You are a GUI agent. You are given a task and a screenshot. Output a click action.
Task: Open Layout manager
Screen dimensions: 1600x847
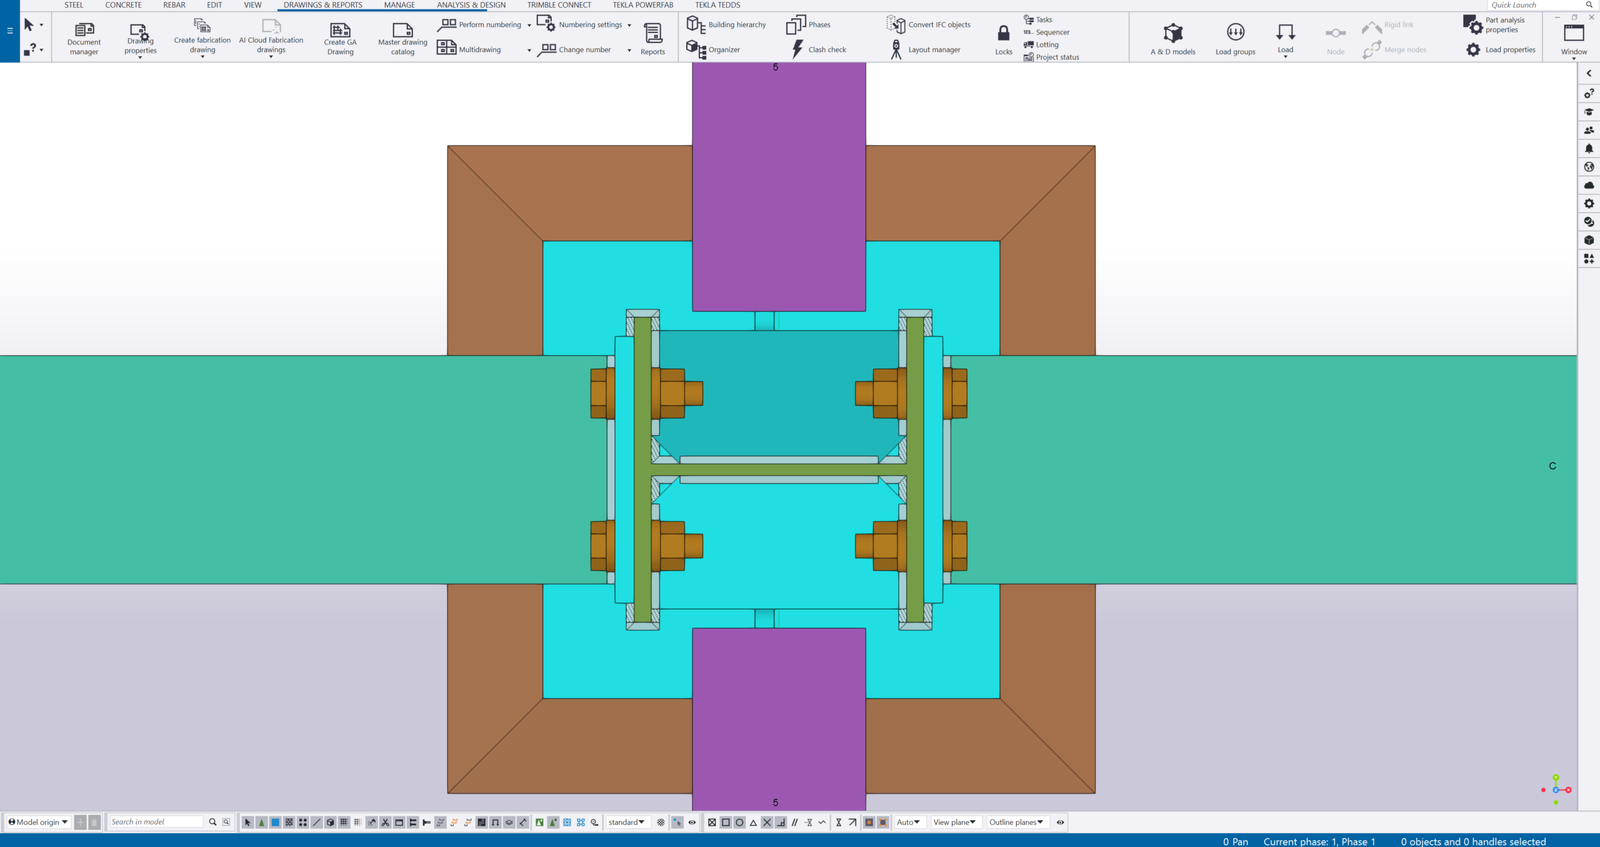(x=924, y=49)
